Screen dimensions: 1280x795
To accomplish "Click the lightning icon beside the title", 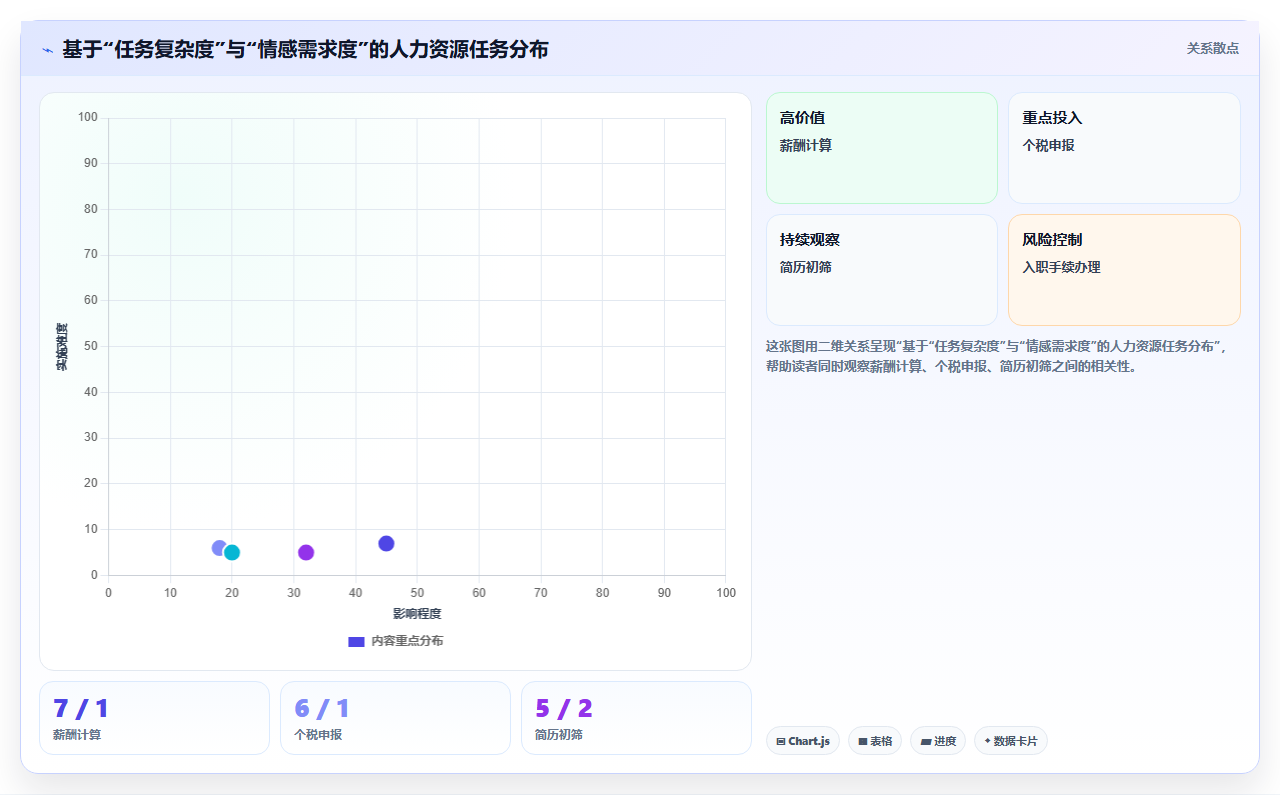I will click(x=47, y=50).
